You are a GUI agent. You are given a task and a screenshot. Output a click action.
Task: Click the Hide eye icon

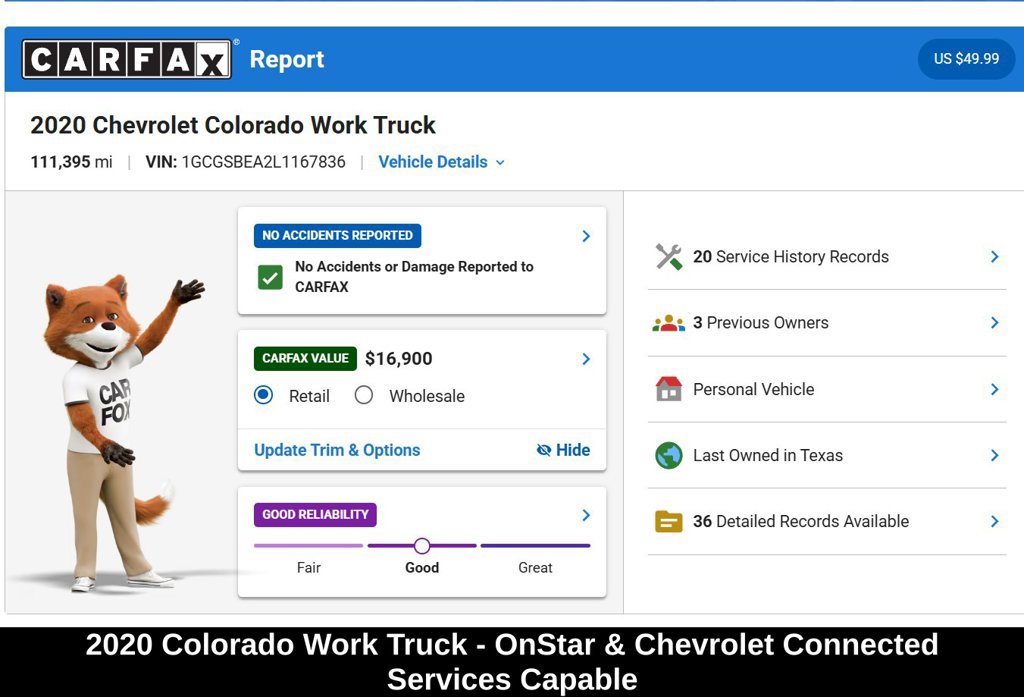tap(543, 450)
